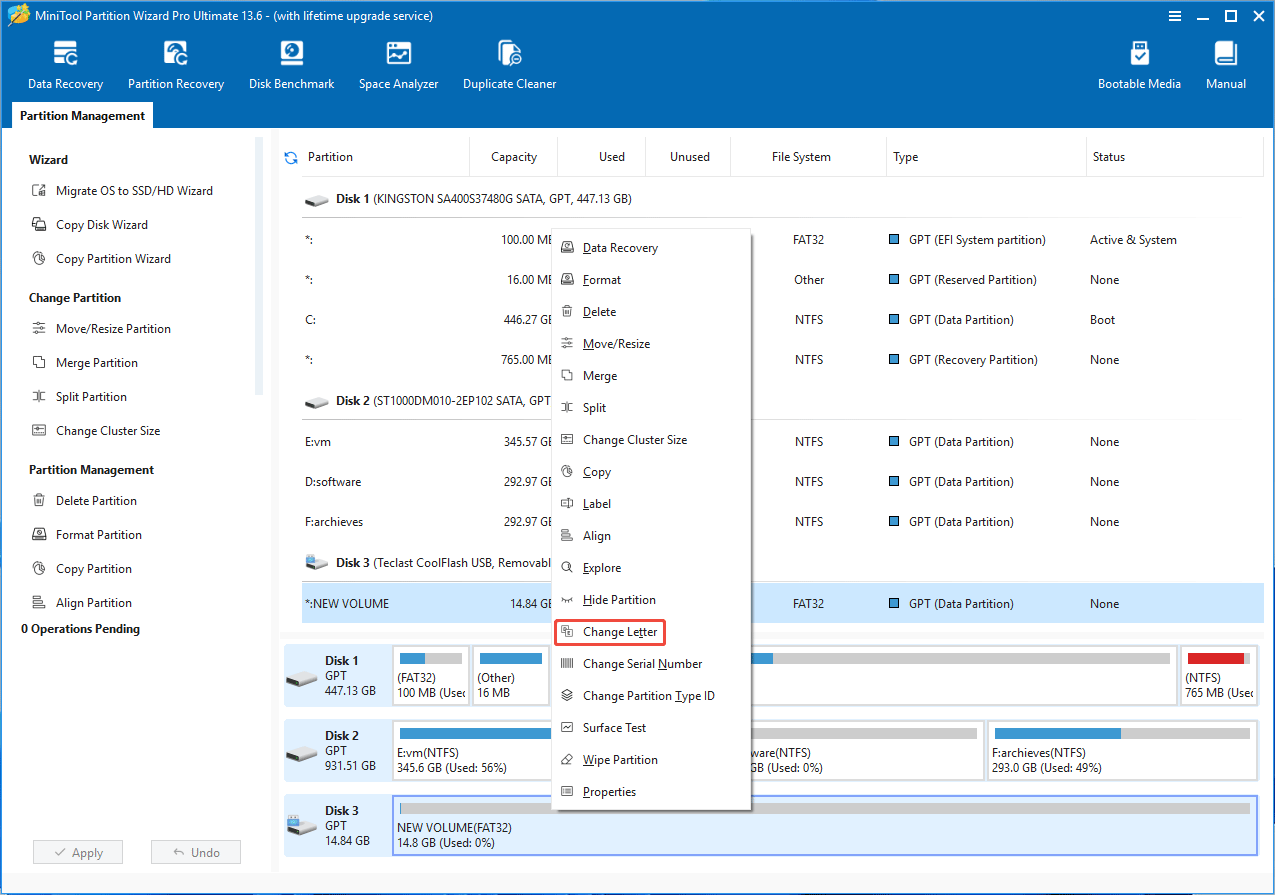Select the *:NEW VOLUME partition row
1275x895 pixels.
783,604
